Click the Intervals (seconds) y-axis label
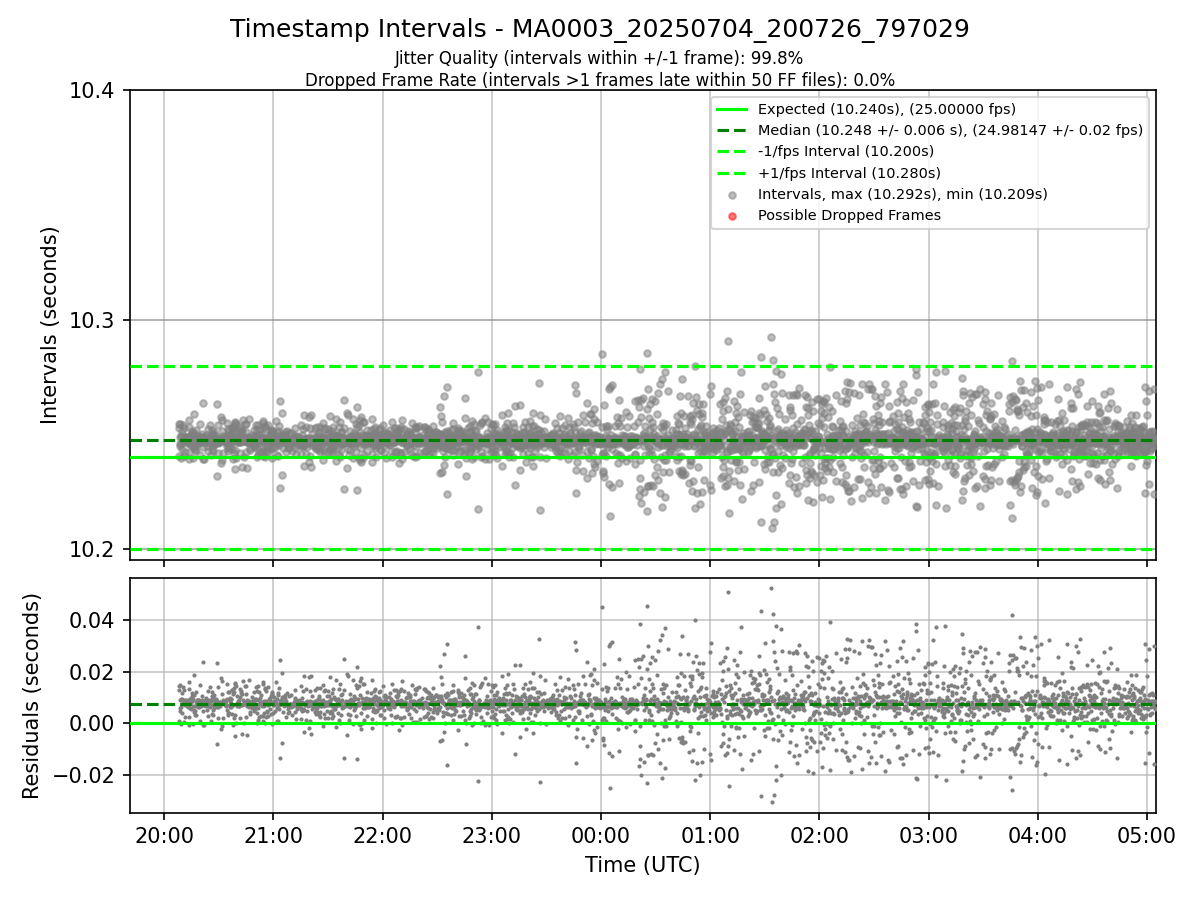This screenshot has width=1200, height=900. click(x=50, y=325)
